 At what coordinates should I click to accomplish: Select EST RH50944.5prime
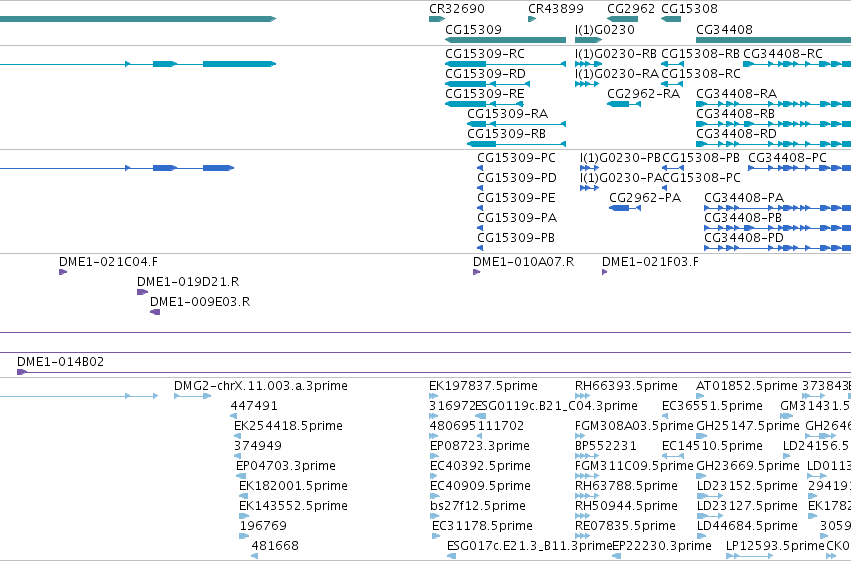click(582, 516)
